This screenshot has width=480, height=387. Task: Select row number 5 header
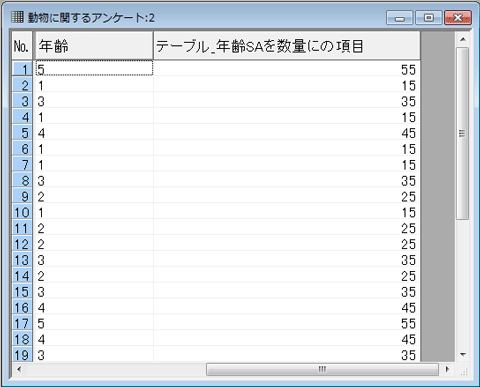(22, 133)
